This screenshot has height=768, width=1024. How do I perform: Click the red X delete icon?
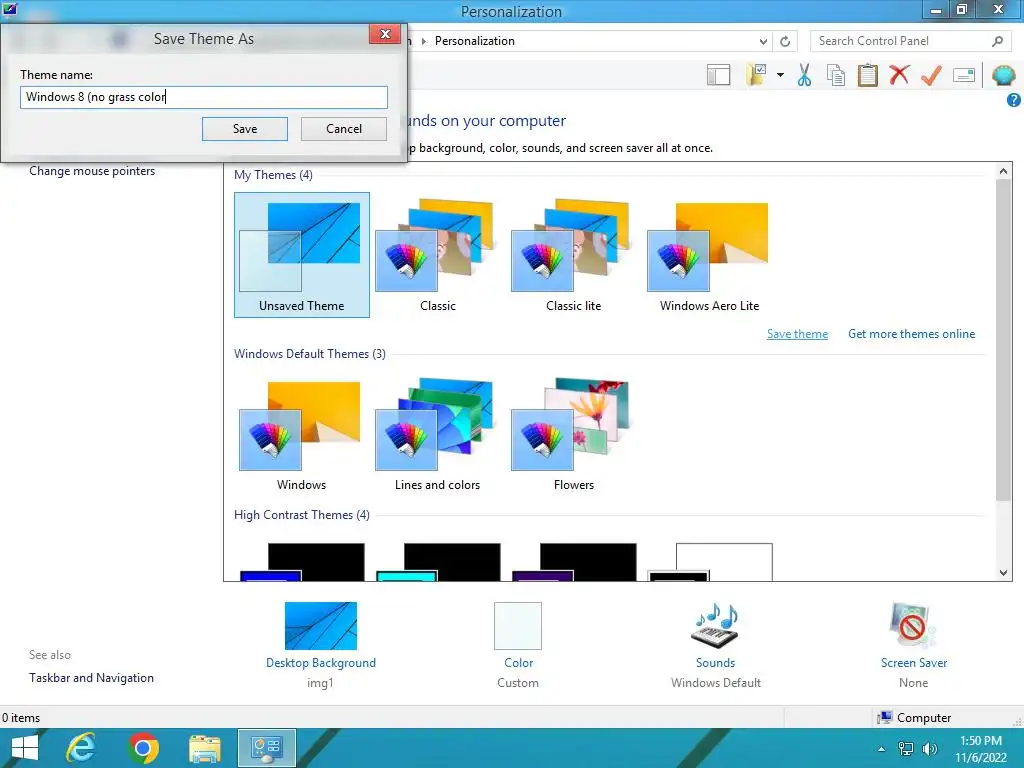[x=899, y=75]
